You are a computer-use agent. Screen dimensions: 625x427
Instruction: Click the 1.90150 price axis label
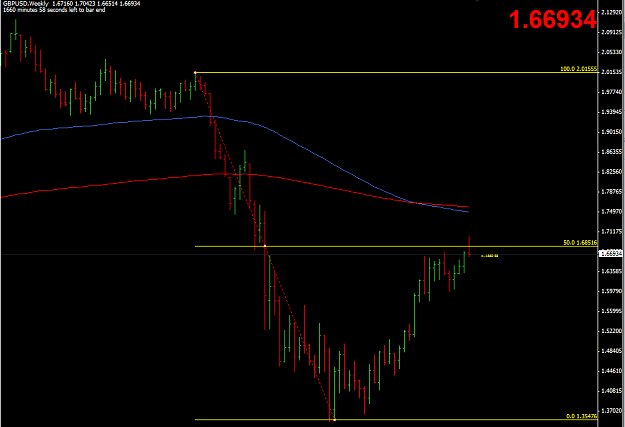pyautogui.click(x=611, y=132)
